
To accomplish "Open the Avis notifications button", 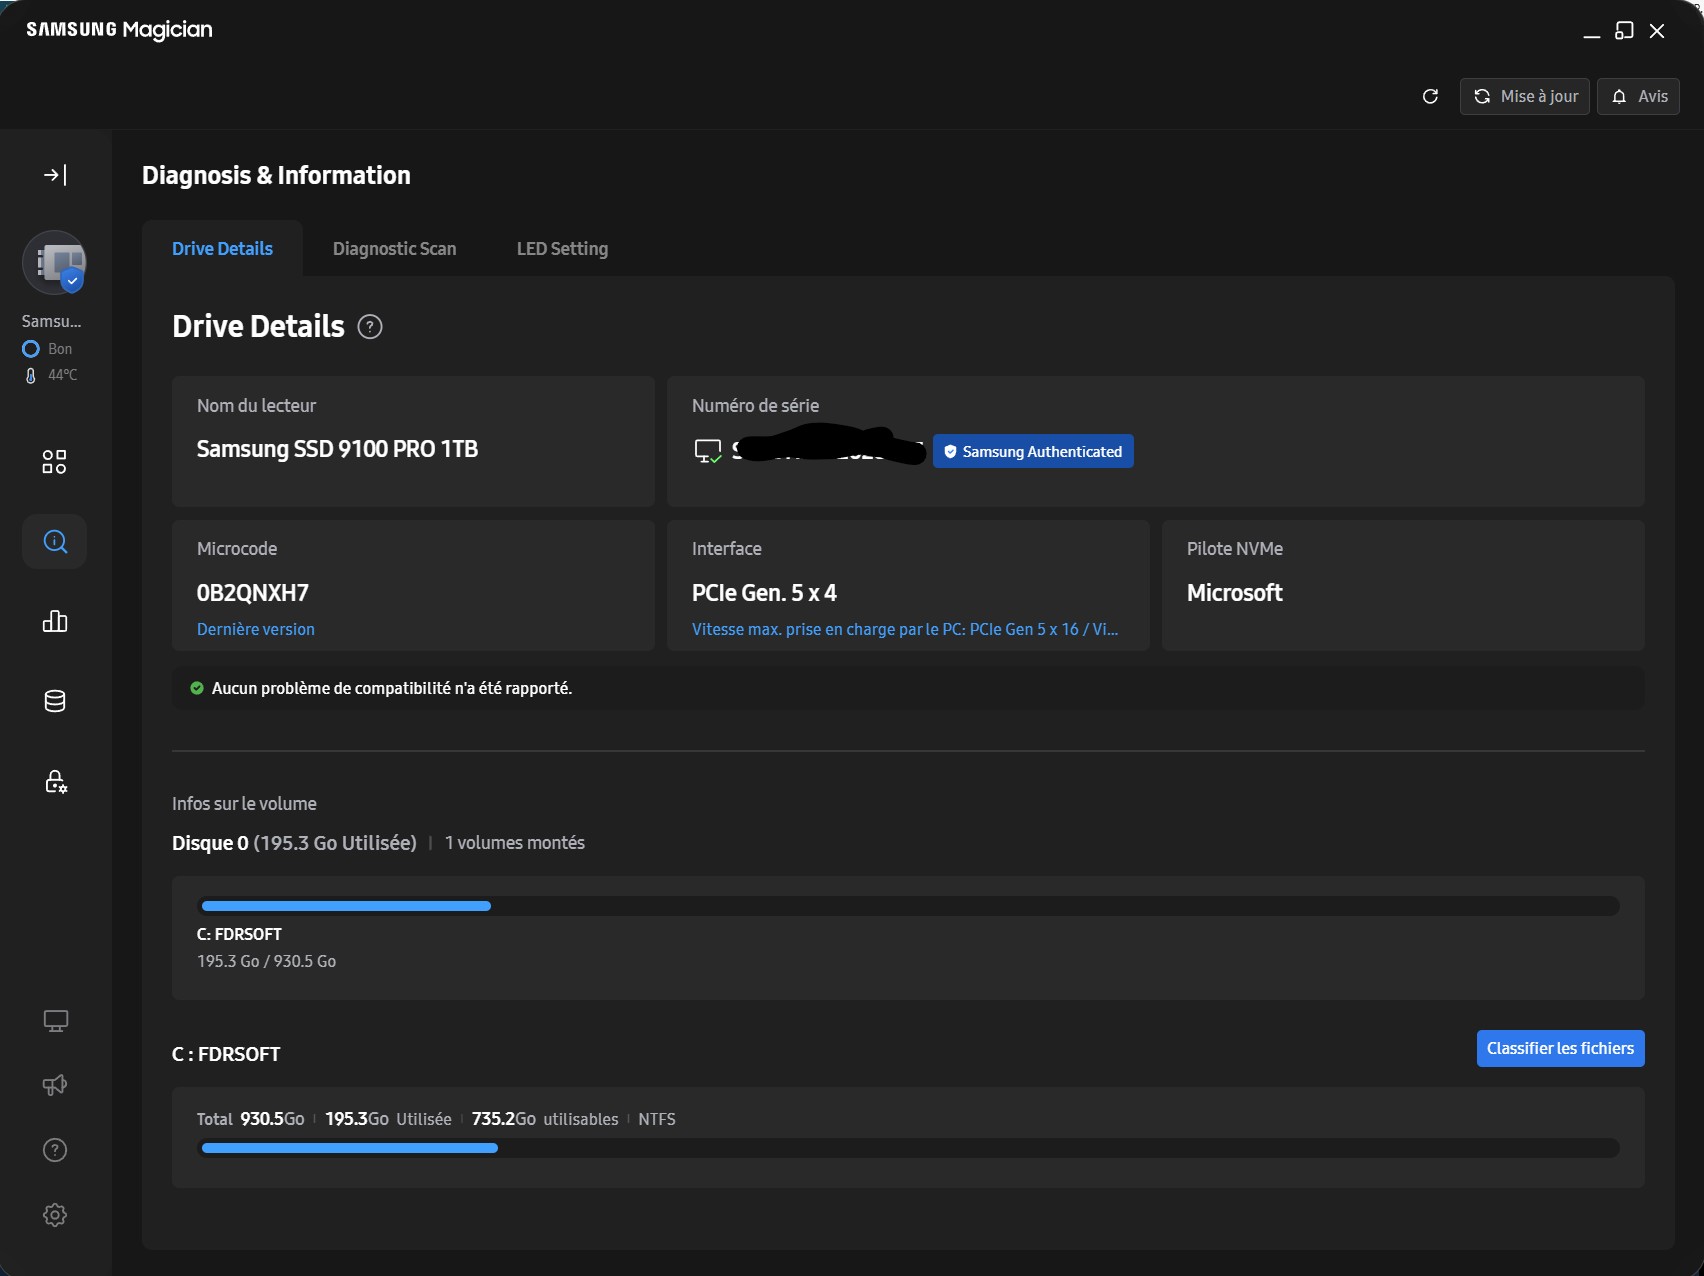I will tap(1638, 96).
